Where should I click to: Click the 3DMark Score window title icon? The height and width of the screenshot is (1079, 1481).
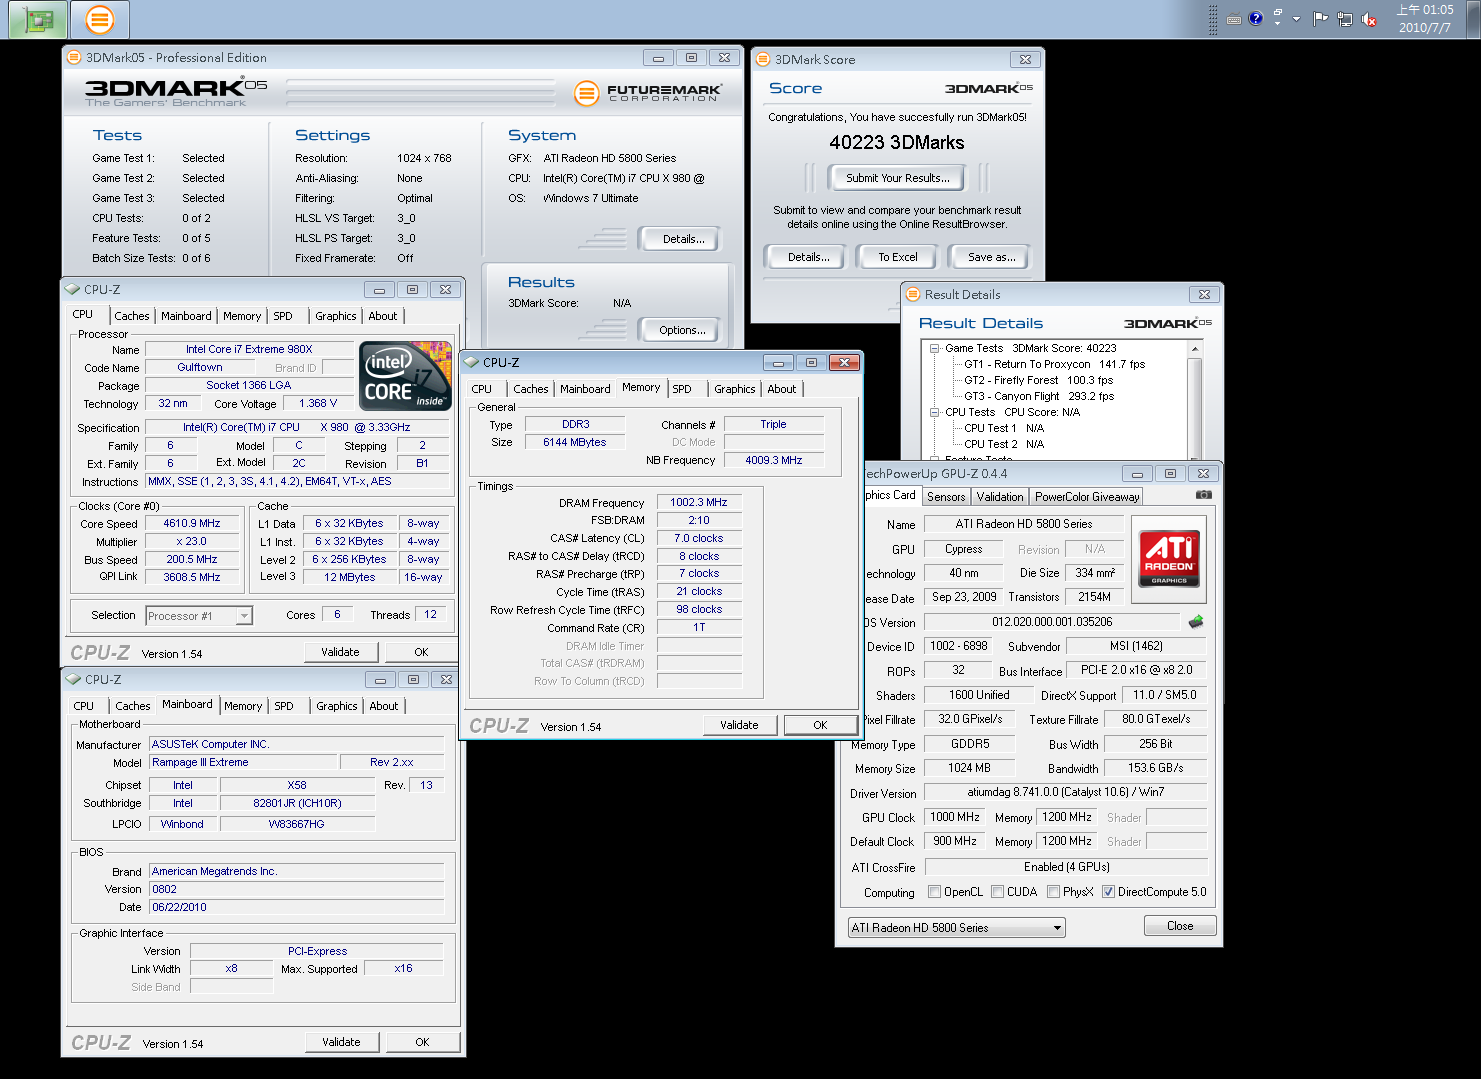click(x=762, y=59)
